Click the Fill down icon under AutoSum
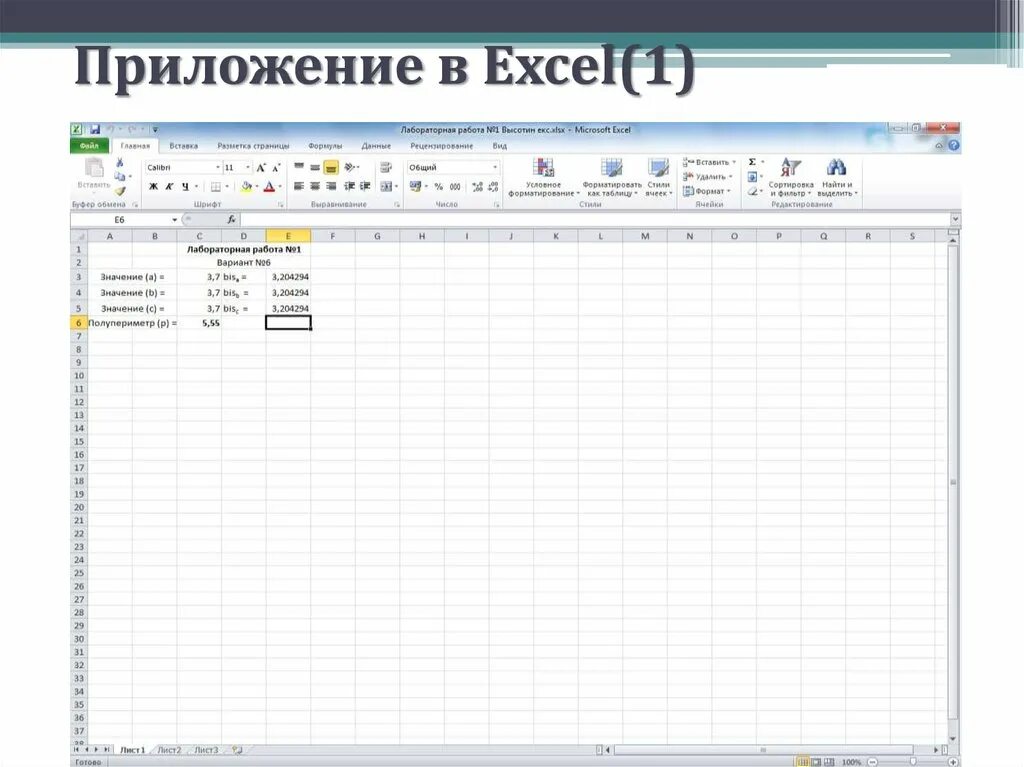The height and width of the screenshot is (767, 1024). [752, 176]
